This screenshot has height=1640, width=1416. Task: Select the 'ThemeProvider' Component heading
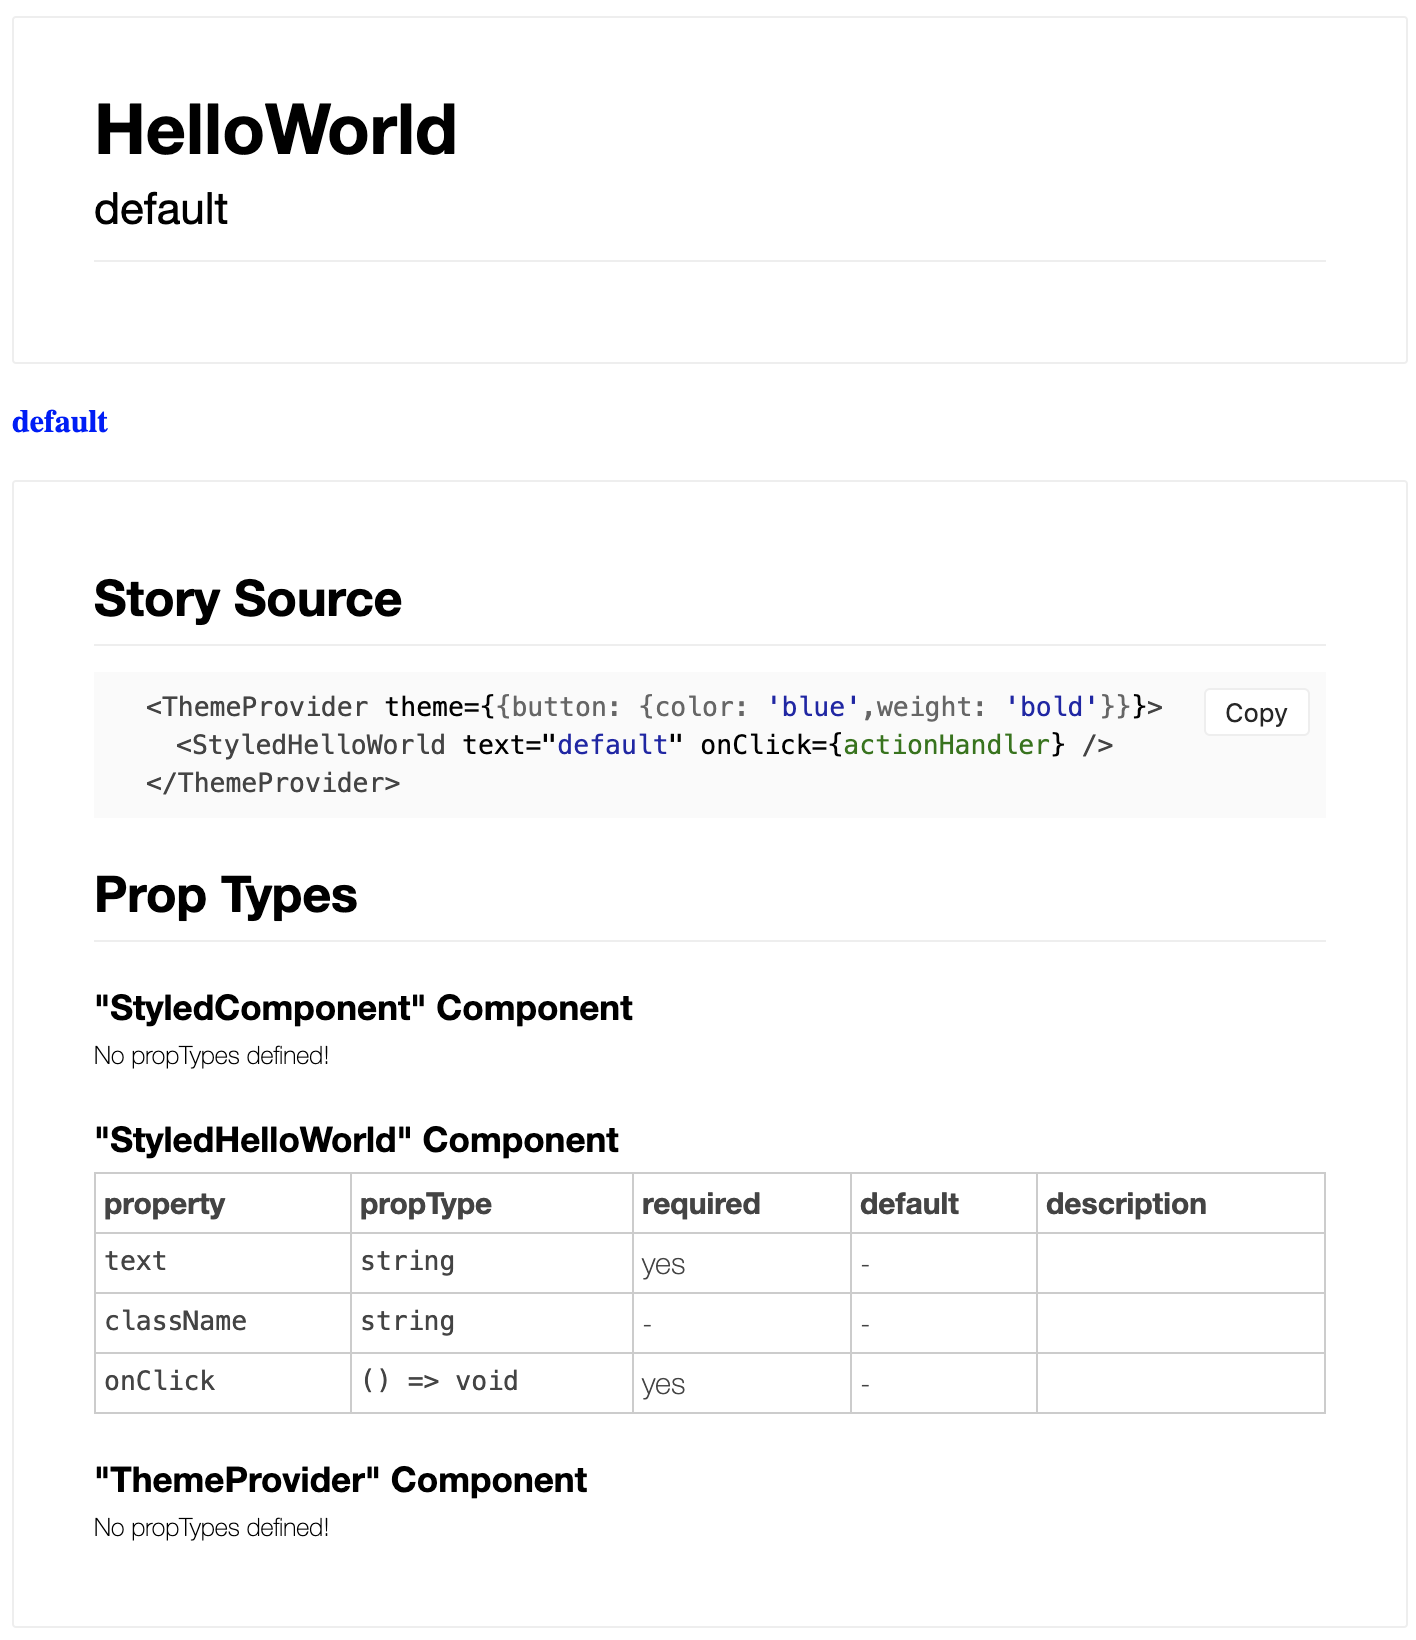340,1480
